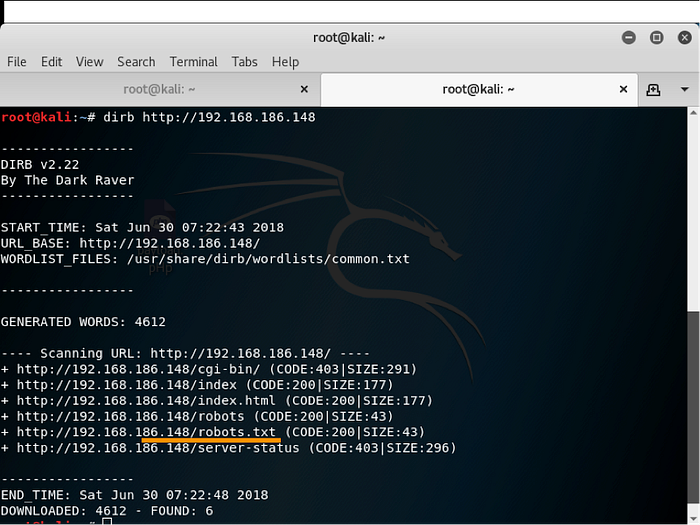Open the Help menu
700x525 pixels.
[x=285, y=62]
